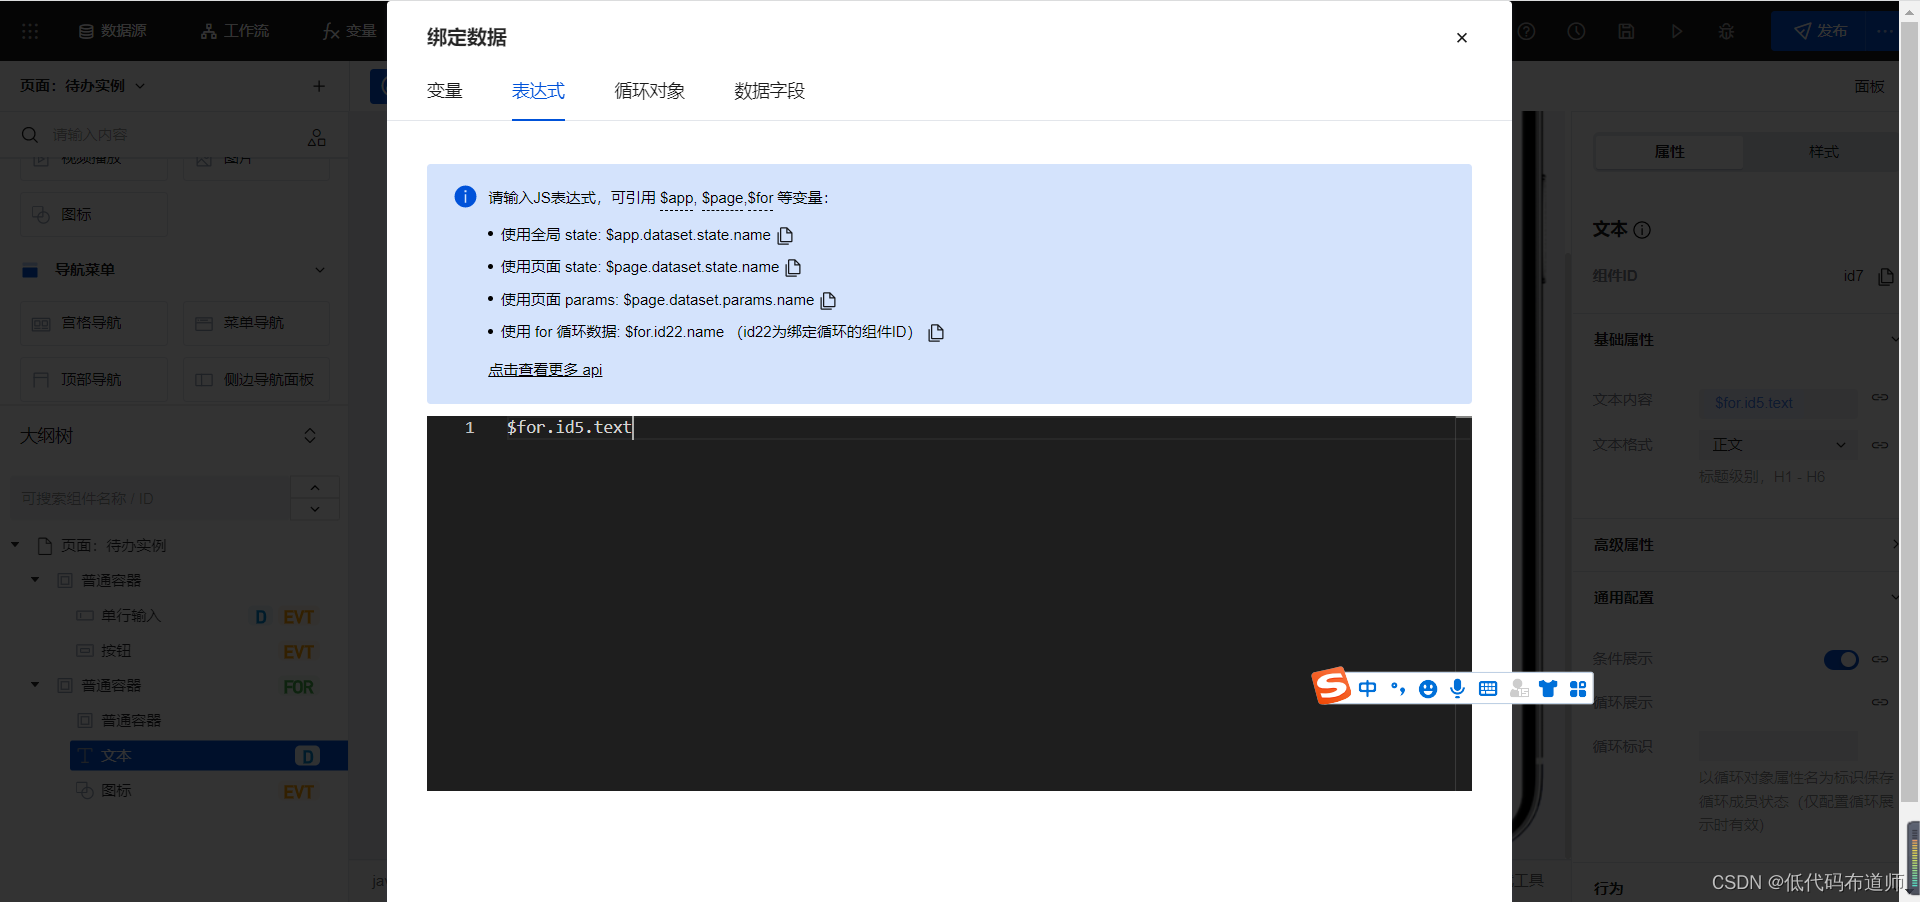Add a new page with the plus icon
Screen dimensions: 1920x902
(319, 86)
